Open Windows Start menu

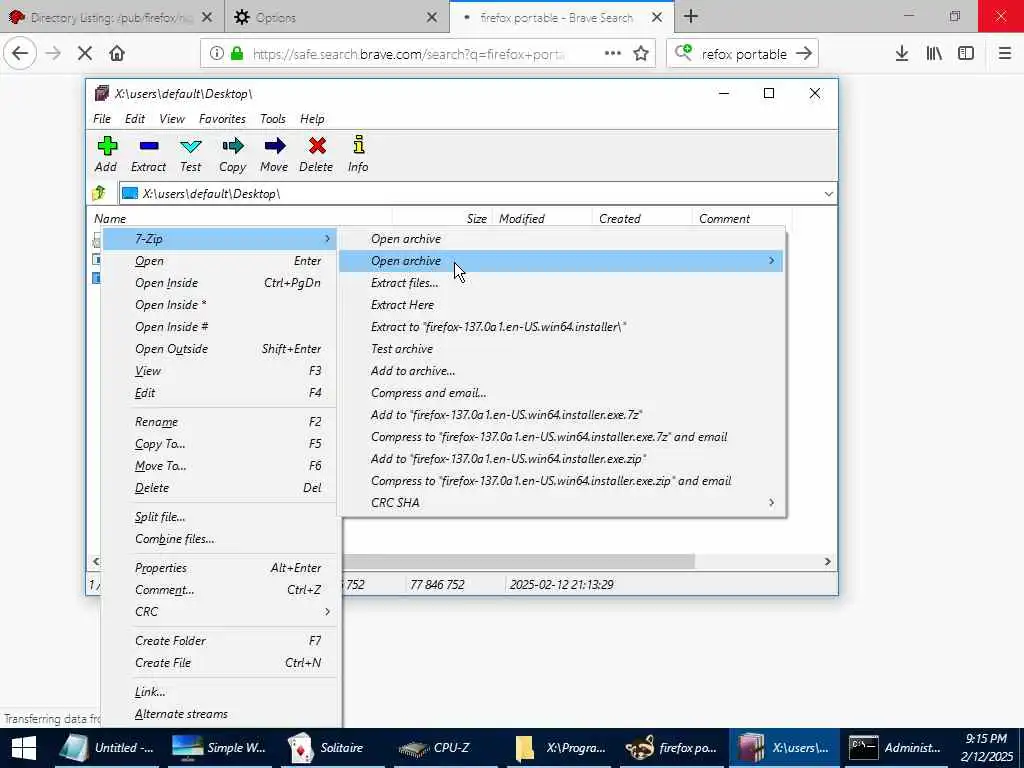click(24, 748)
